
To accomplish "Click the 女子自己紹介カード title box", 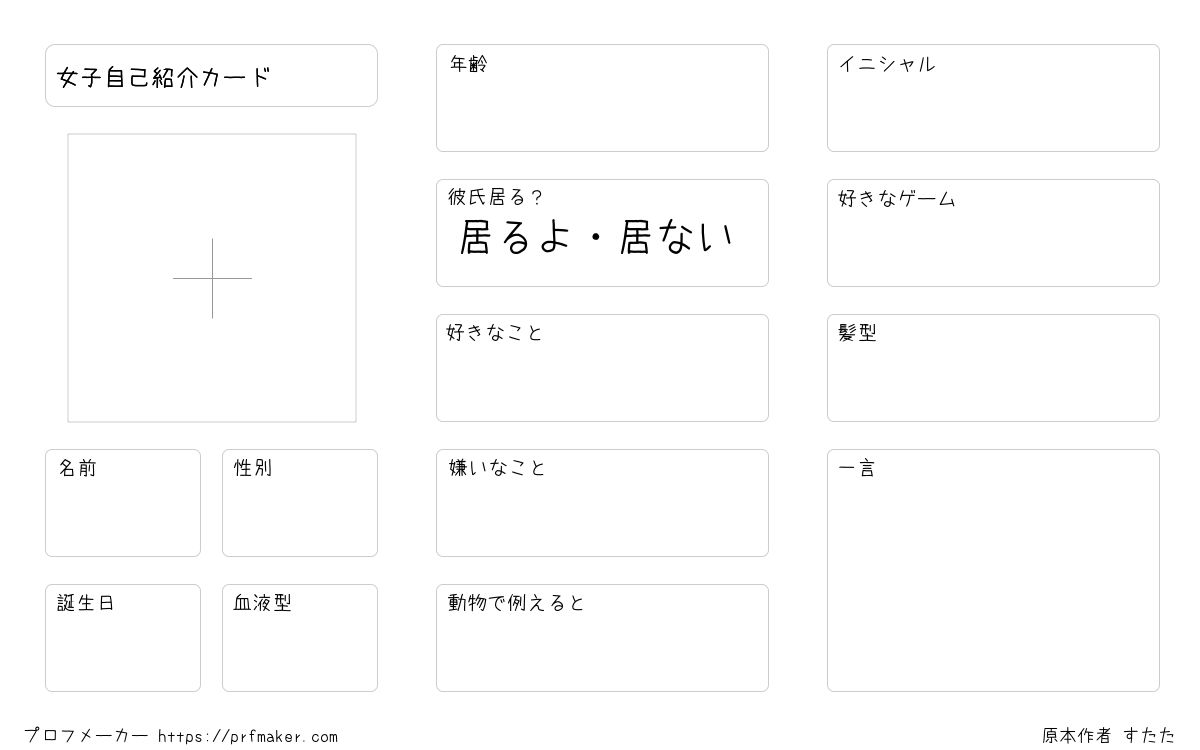I will coord(211,75).
